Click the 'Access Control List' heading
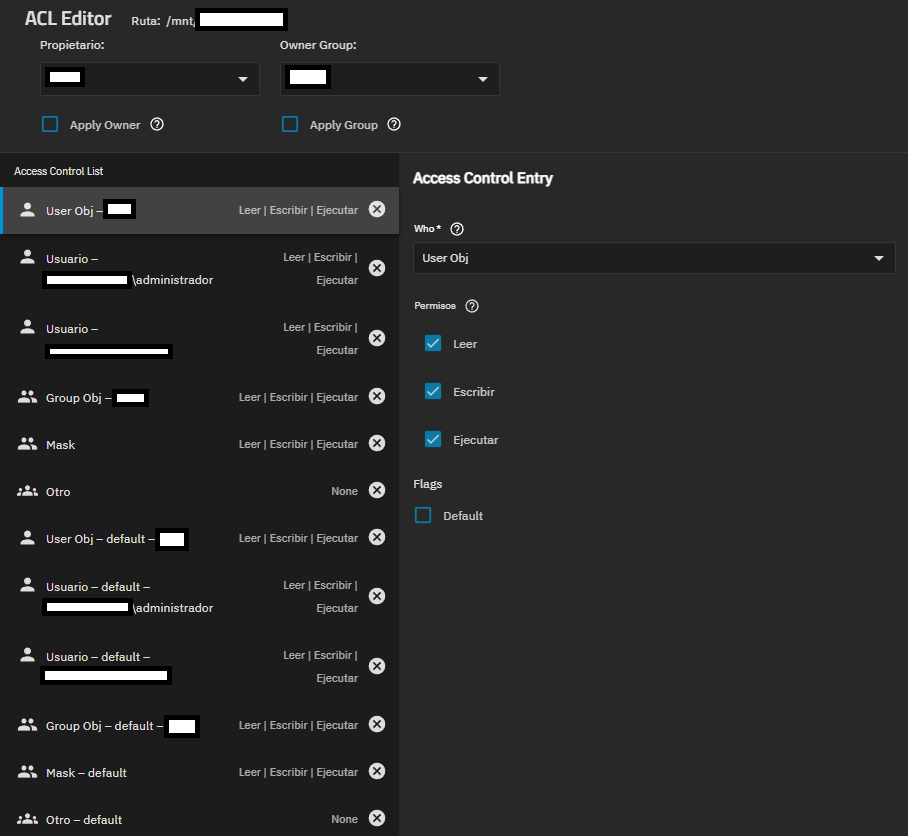 pos(58,171)
